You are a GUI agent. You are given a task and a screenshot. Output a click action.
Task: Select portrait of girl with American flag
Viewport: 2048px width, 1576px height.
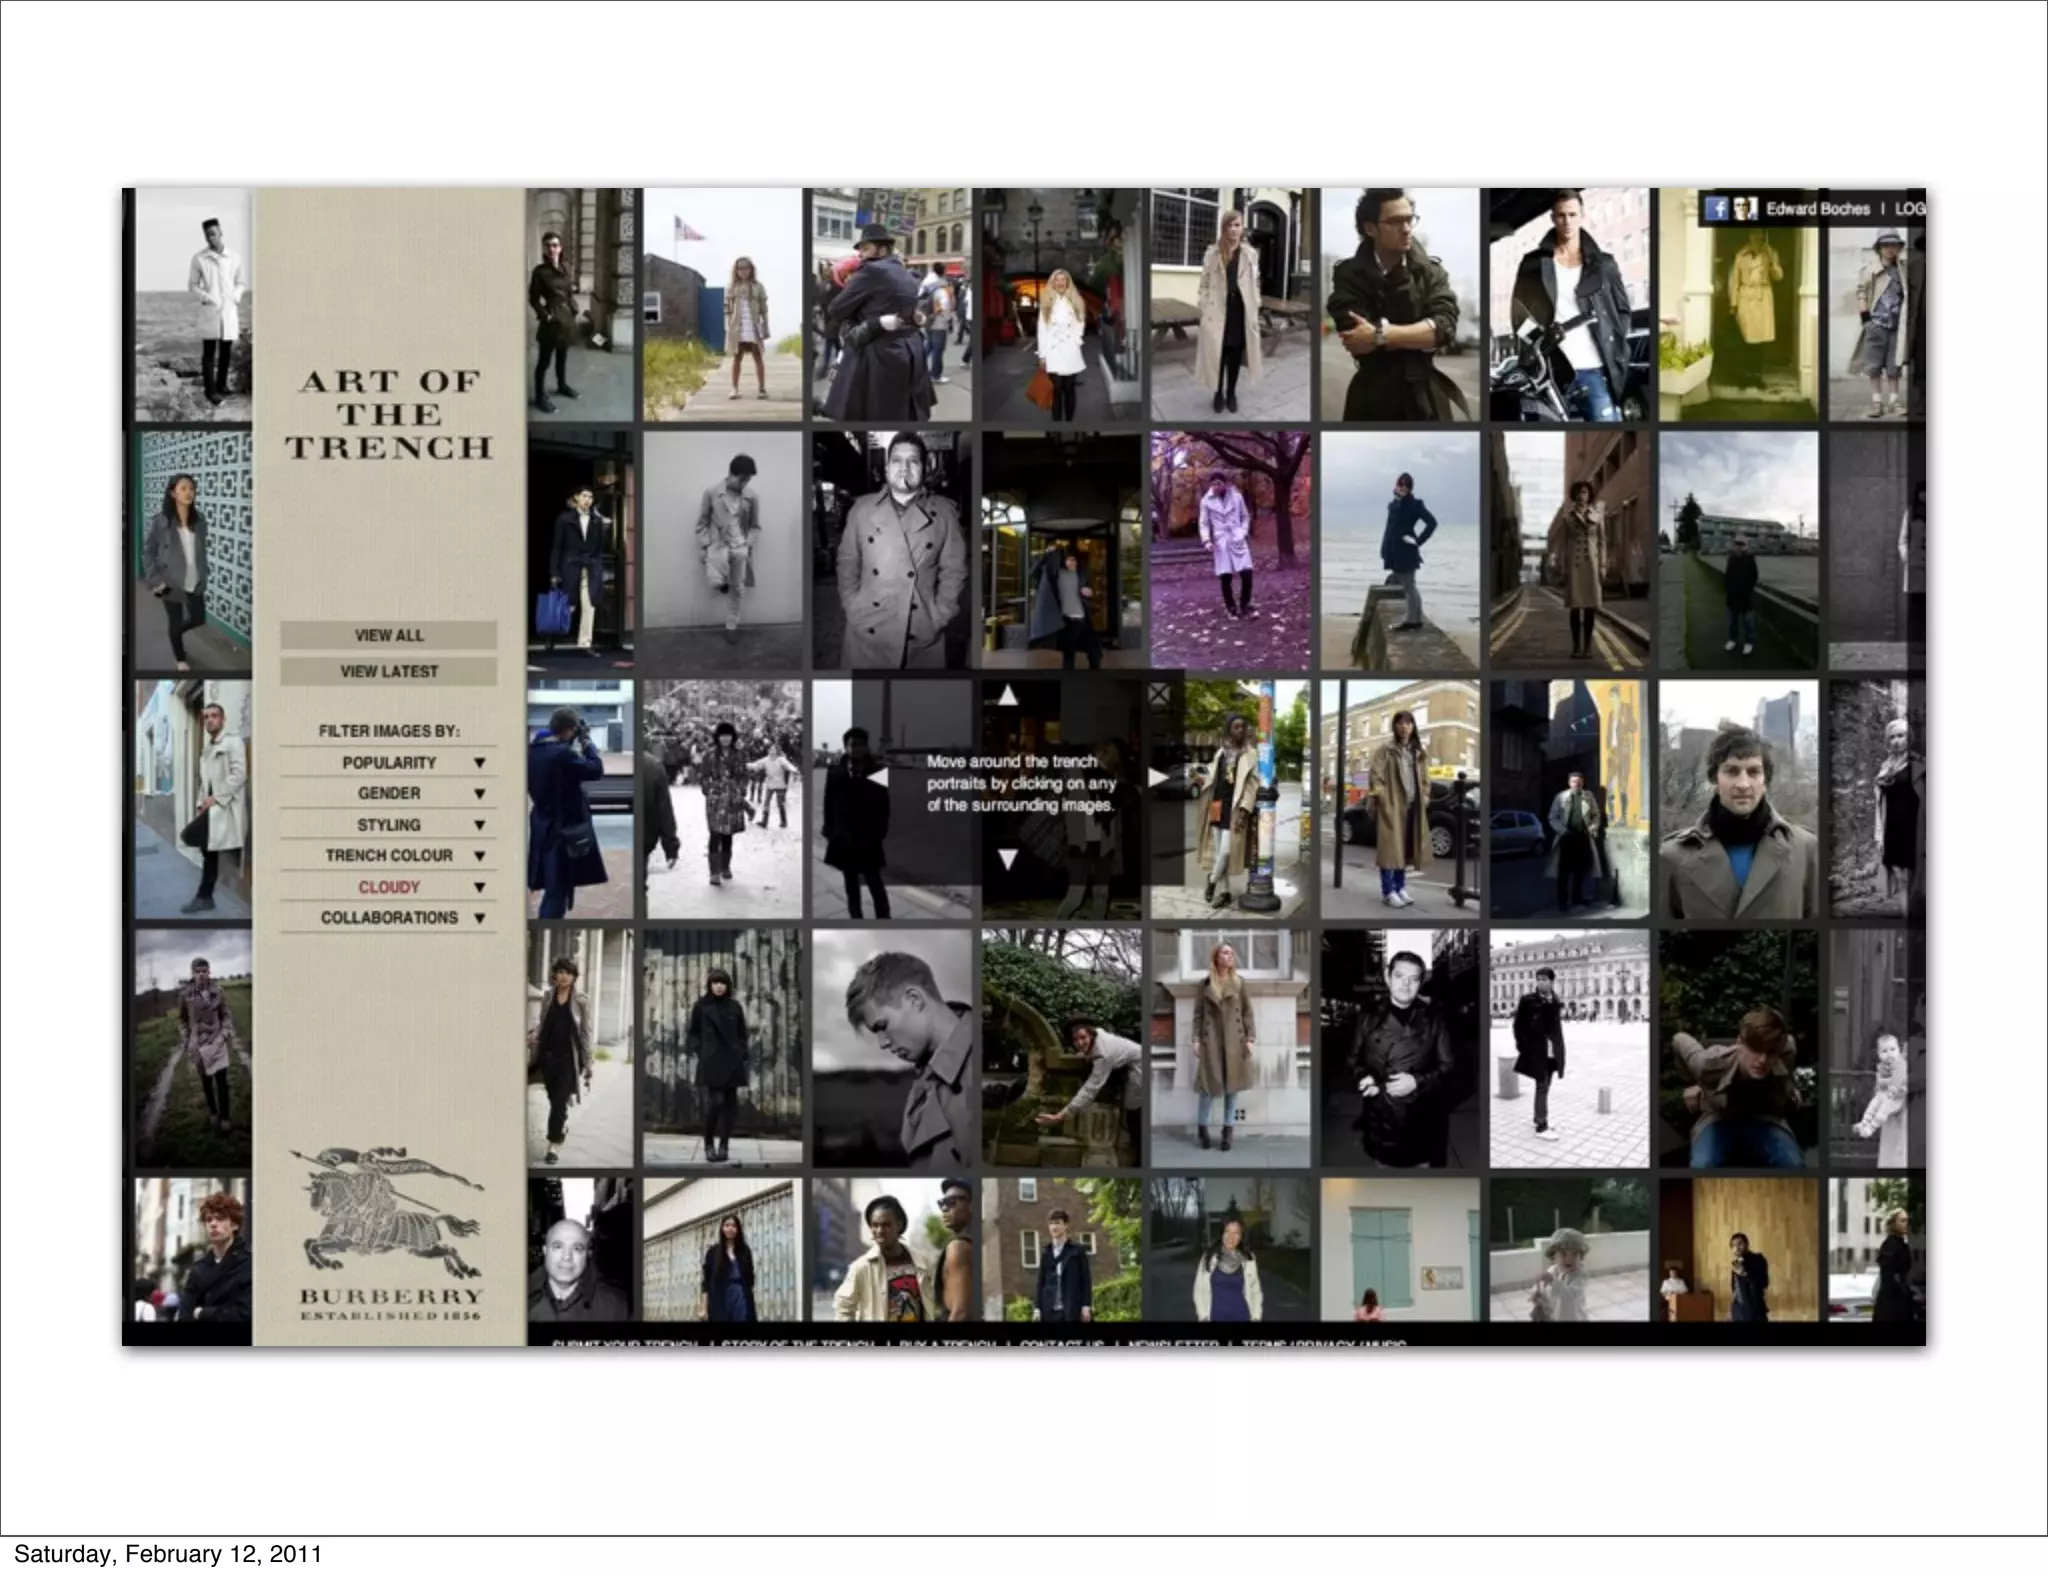[722, 304]
